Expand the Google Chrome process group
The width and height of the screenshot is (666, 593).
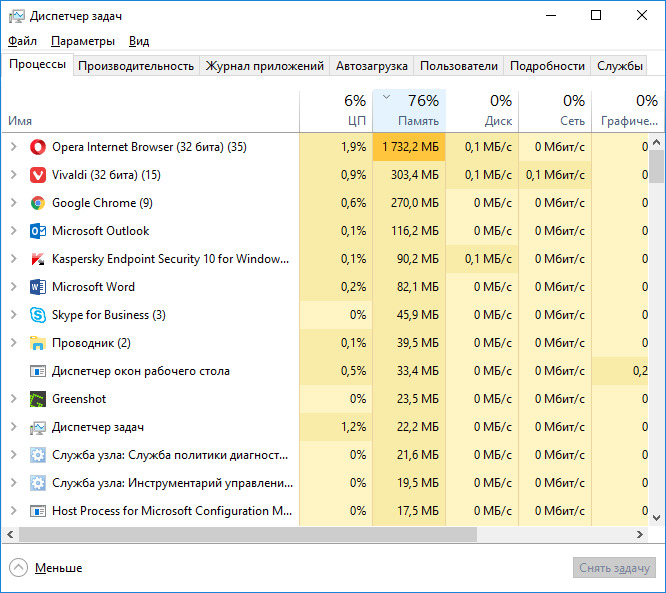14,203
